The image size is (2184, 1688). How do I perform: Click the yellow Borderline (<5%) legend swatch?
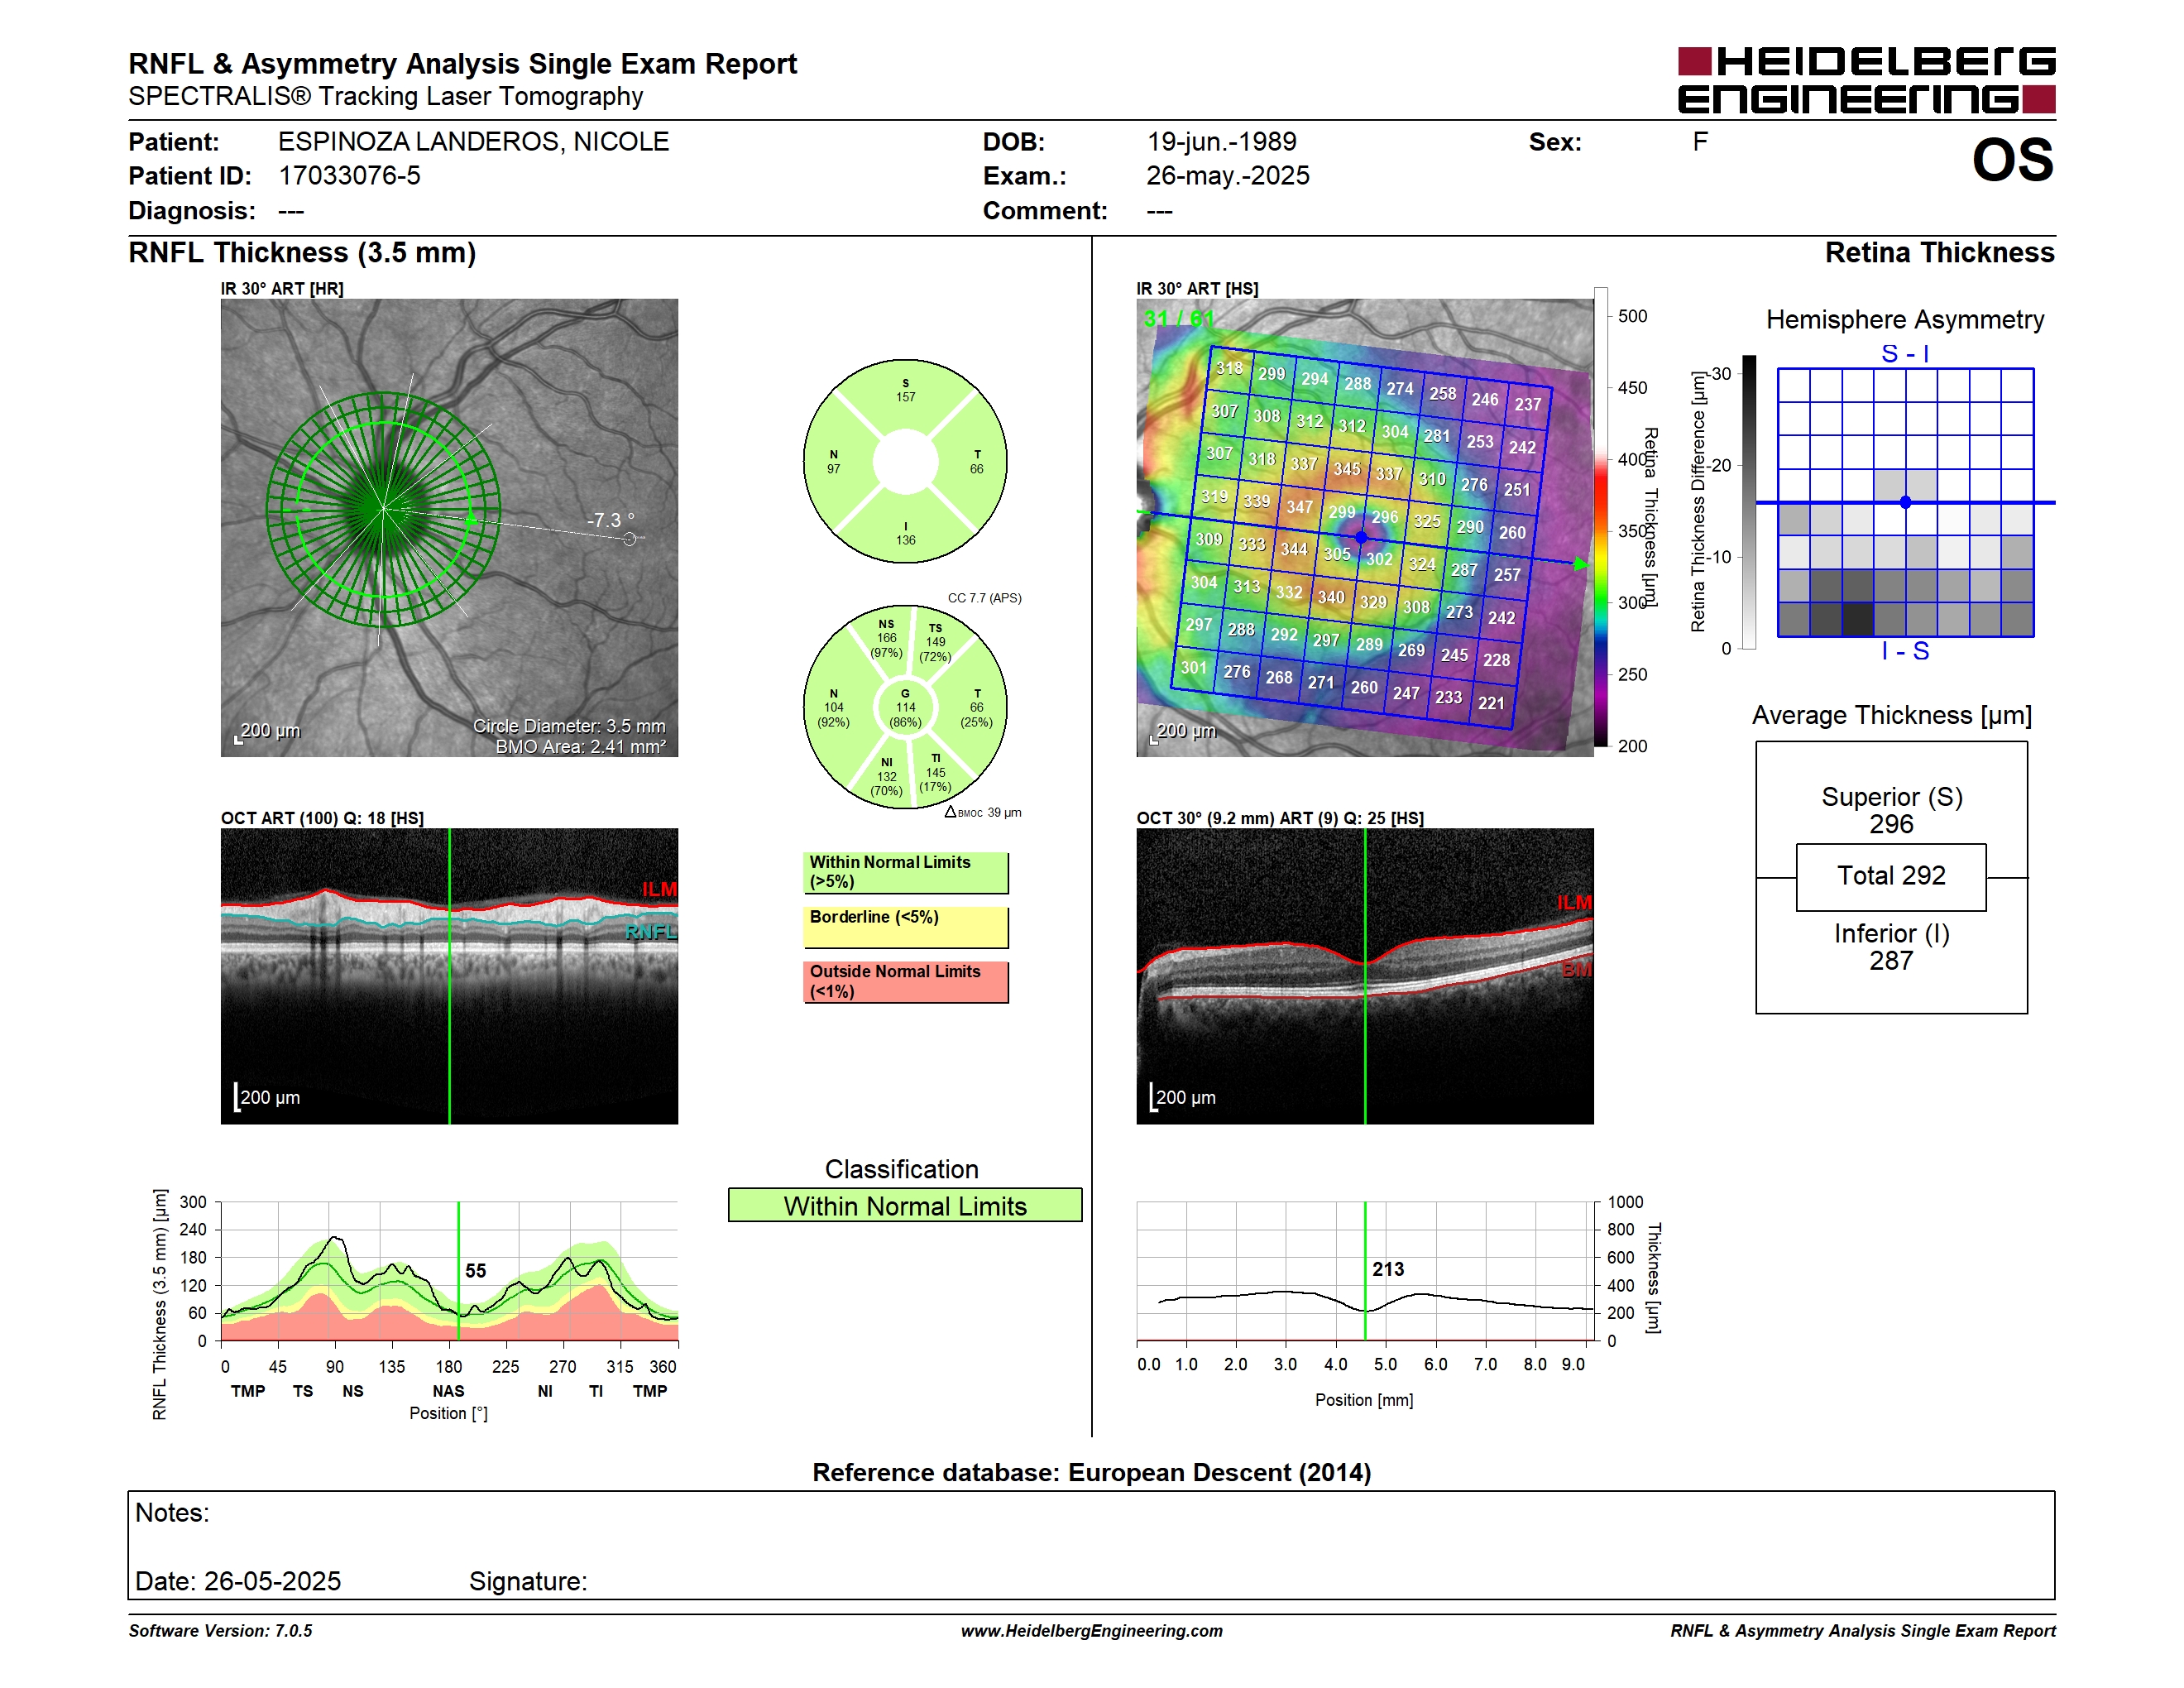[x=905, y=927]
